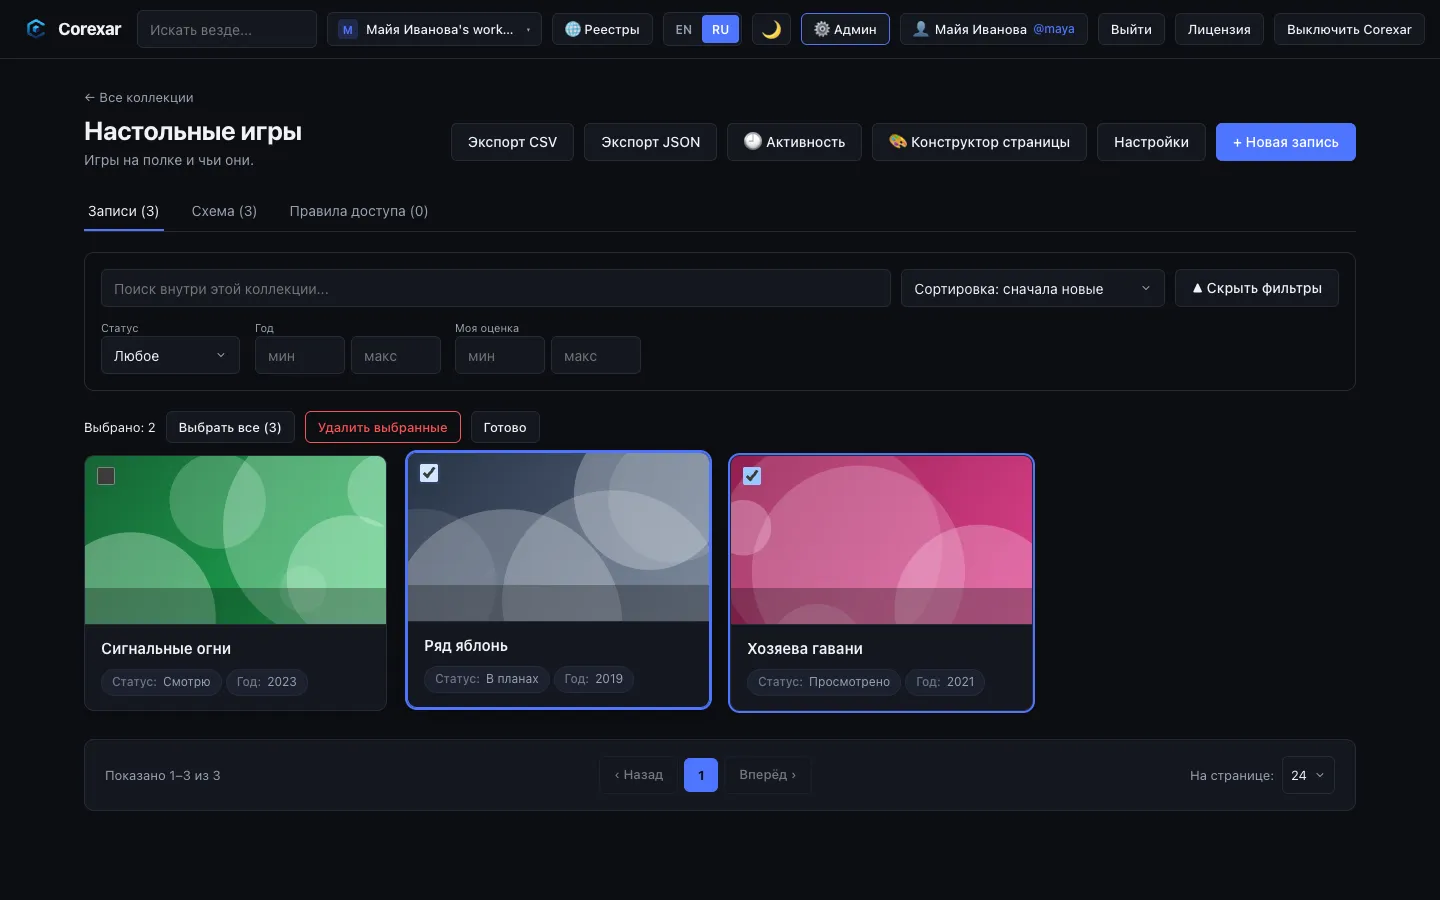Switch to the Правила доступа (0) tab
Image resolution: width=1440 pixels, height=900 pixels.
click(358, 211)
